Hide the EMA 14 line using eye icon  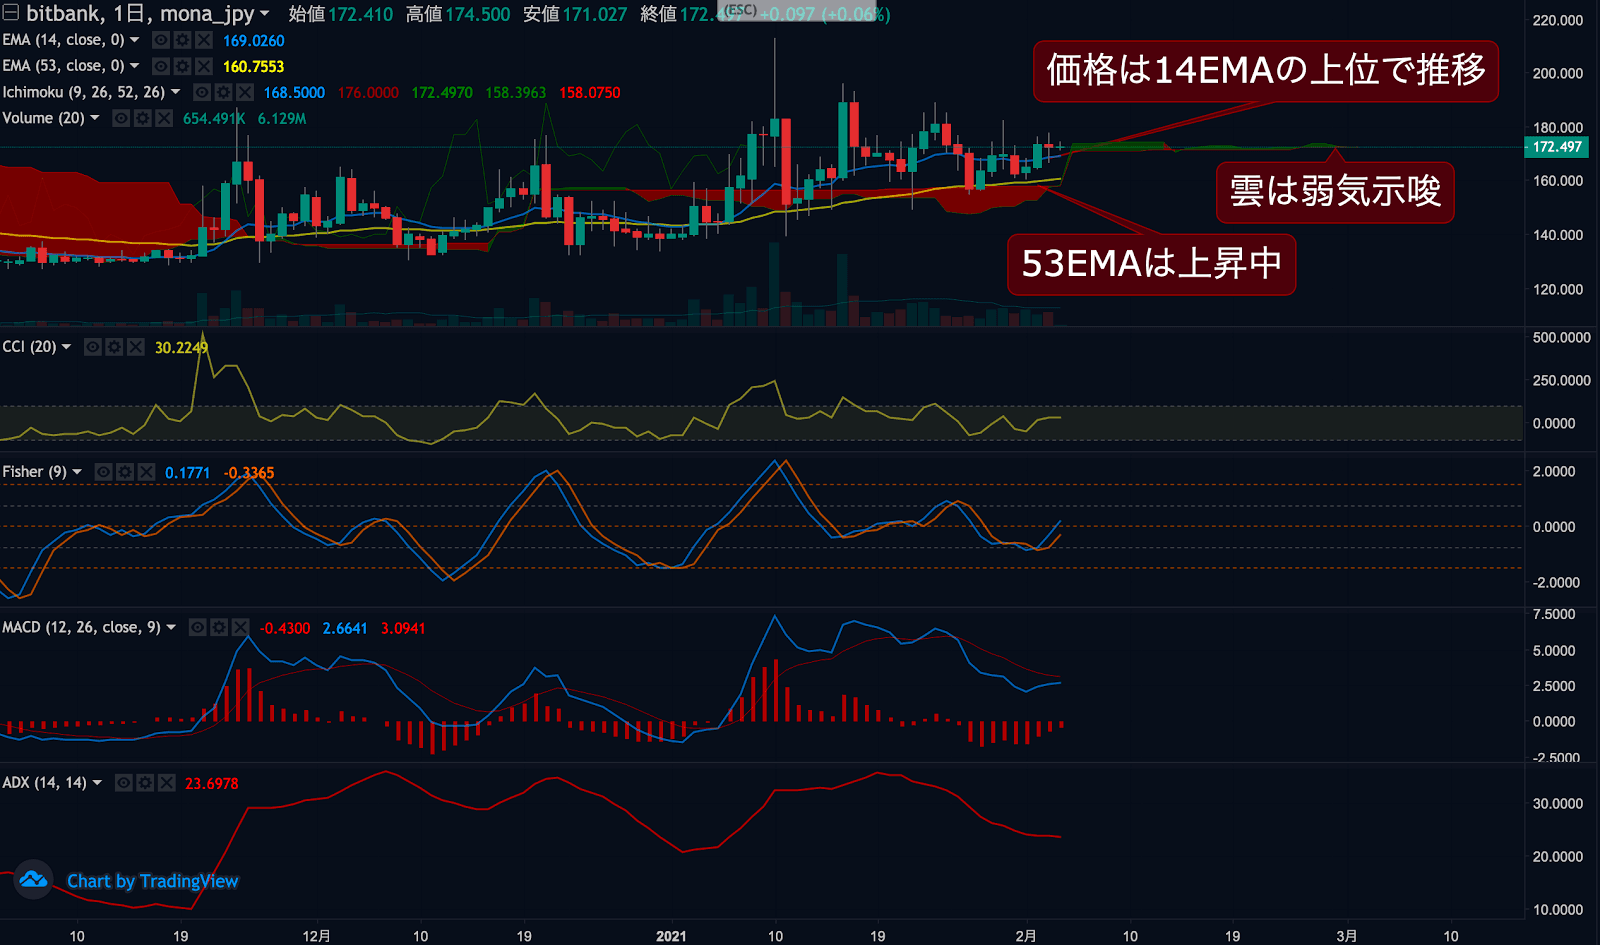coord(160,40)
